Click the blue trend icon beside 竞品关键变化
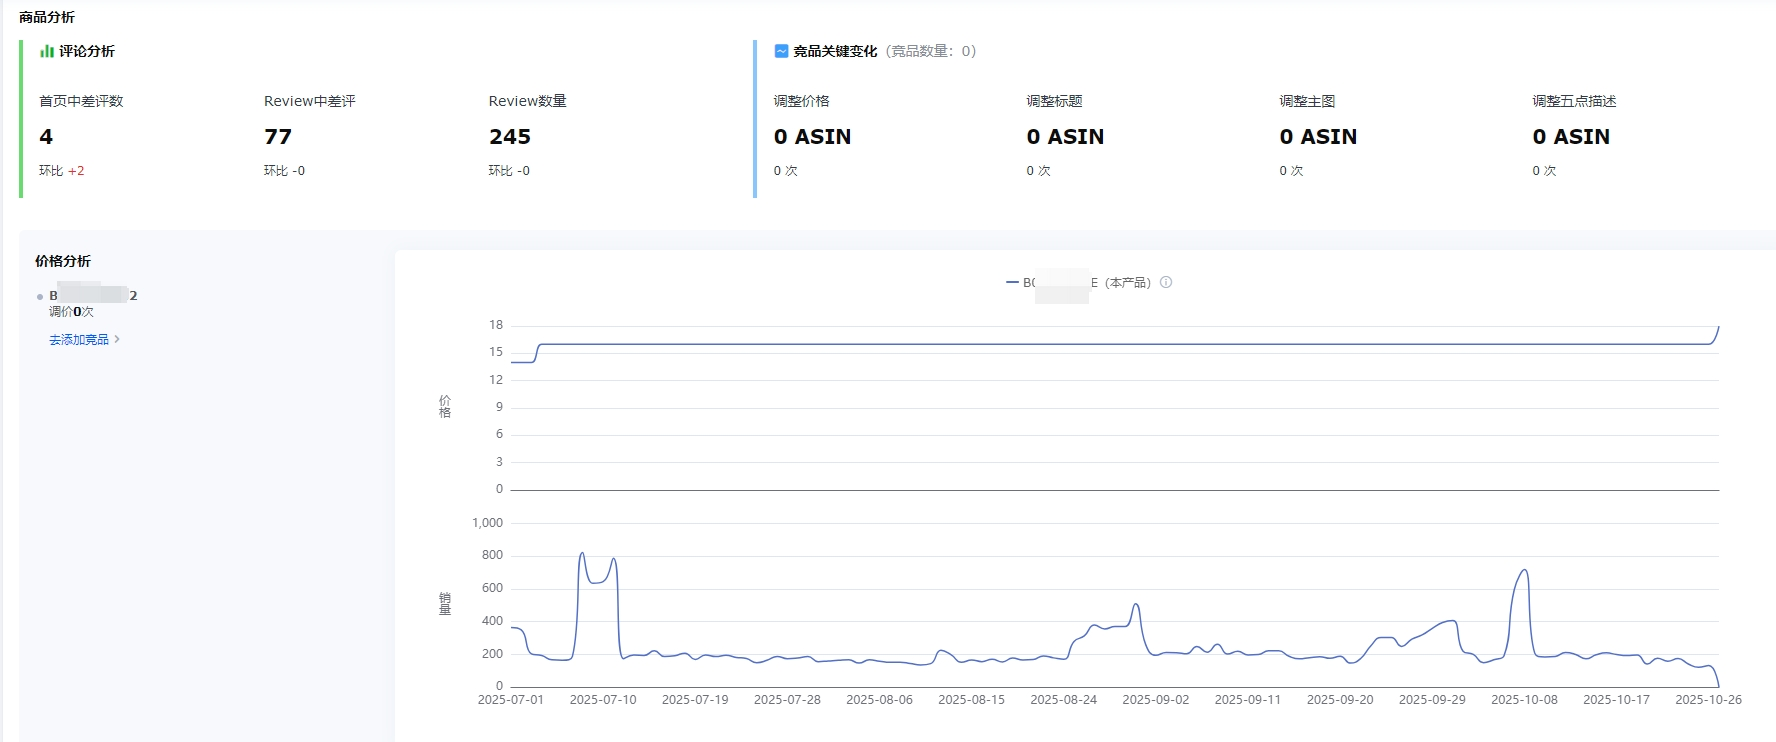The height and width of the screenshot is (742, 1776). (781, 51)
